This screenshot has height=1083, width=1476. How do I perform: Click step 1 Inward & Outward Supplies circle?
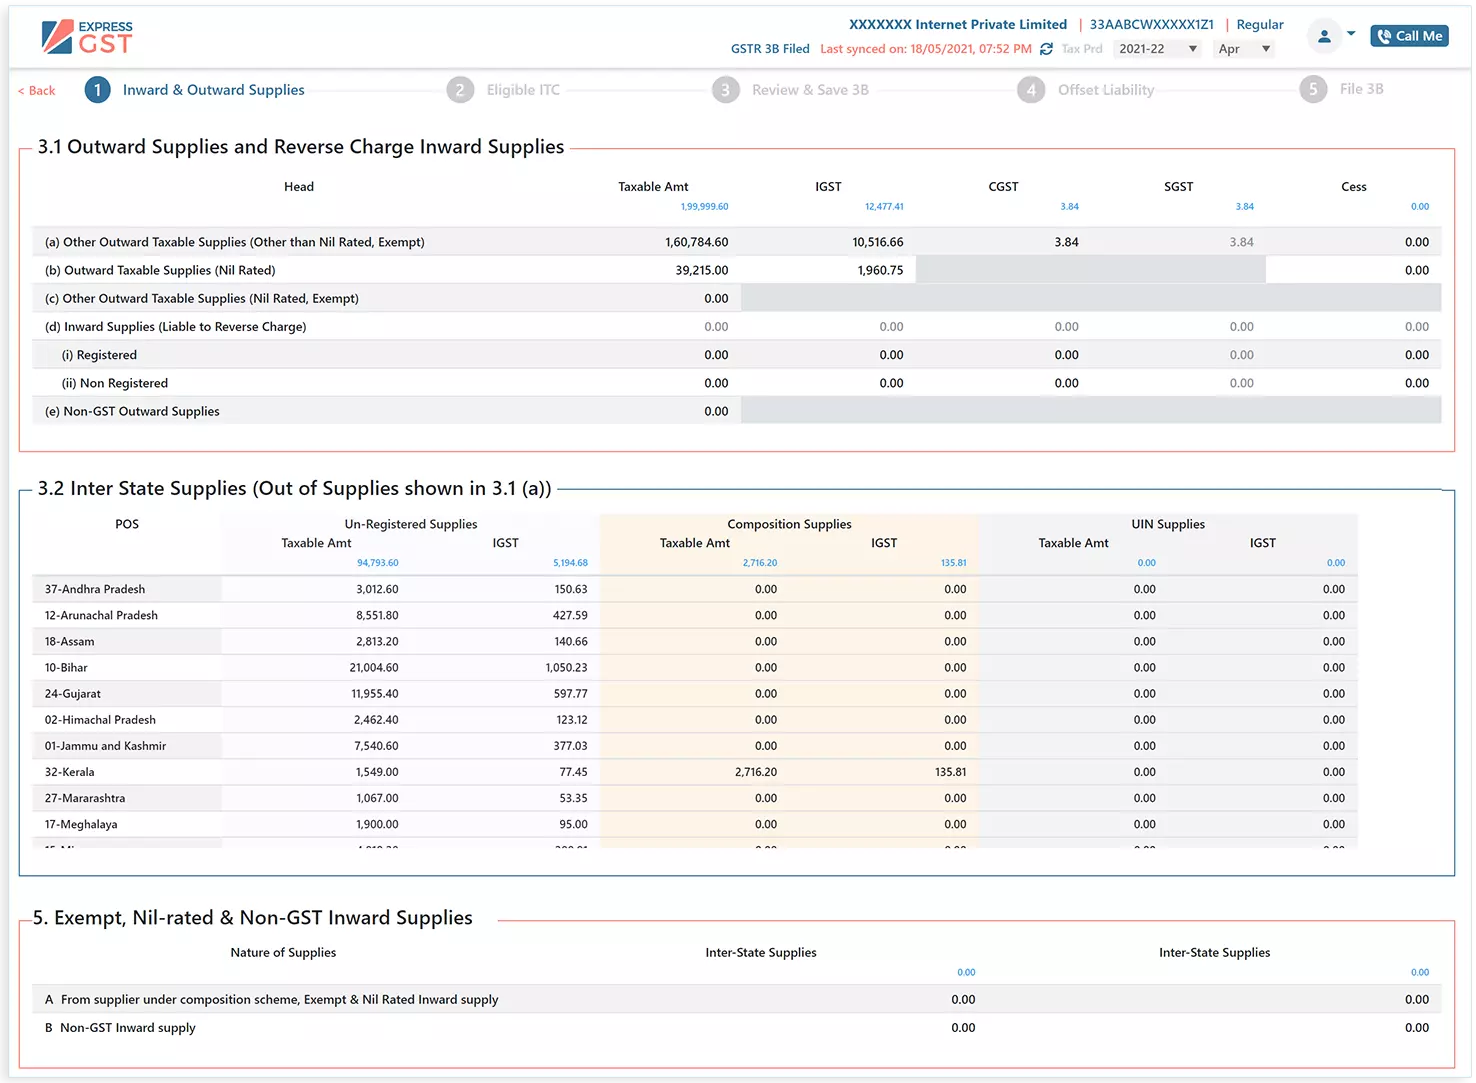click(97, 89)
